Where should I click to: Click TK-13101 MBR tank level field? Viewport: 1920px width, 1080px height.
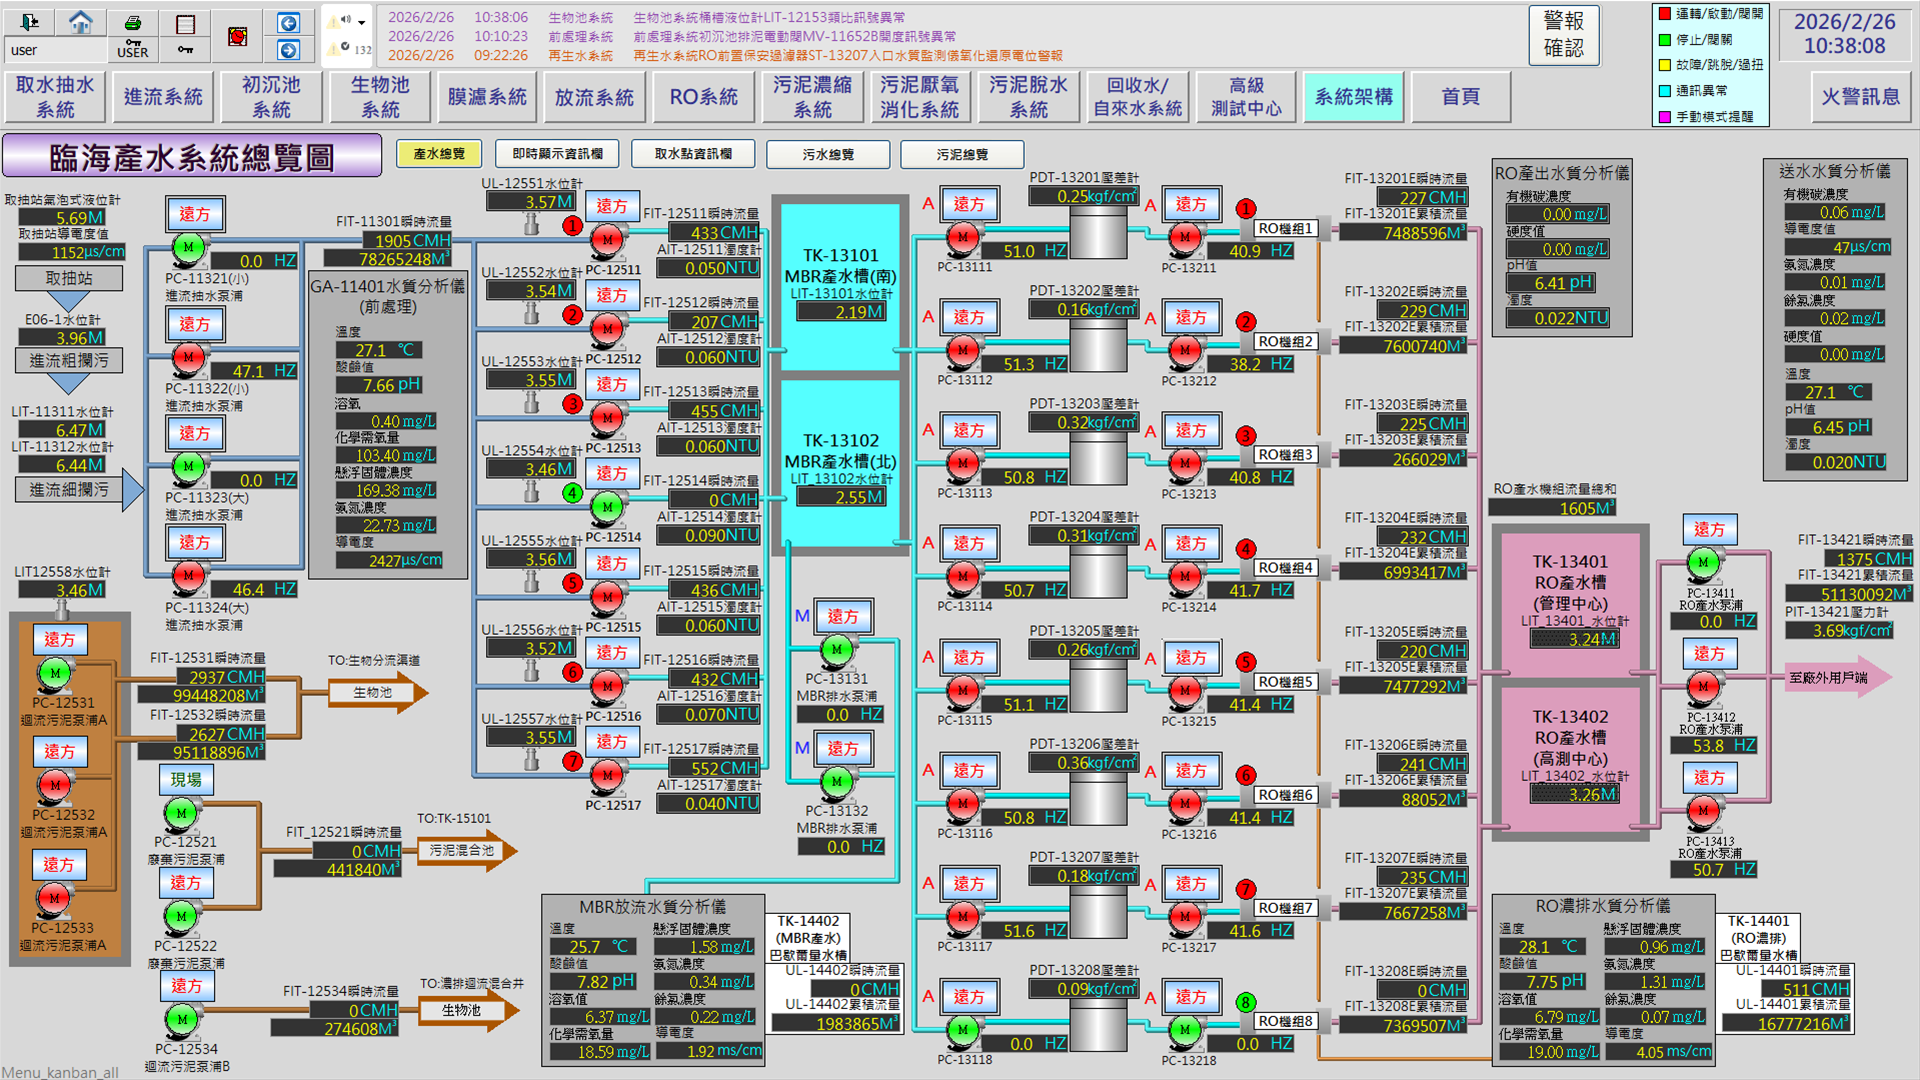(x=840, y=312)
